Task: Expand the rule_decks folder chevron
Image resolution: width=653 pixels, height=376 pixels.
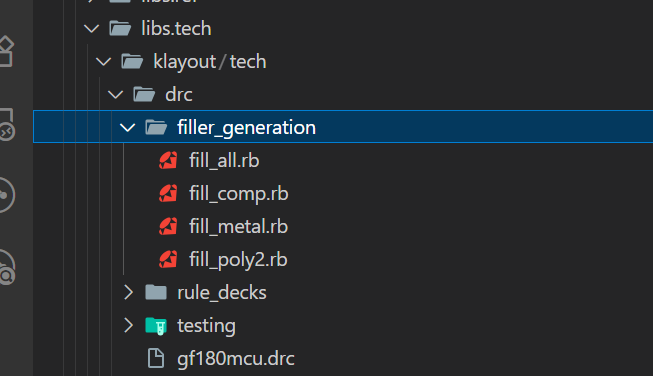Action: tap(128, 292)
